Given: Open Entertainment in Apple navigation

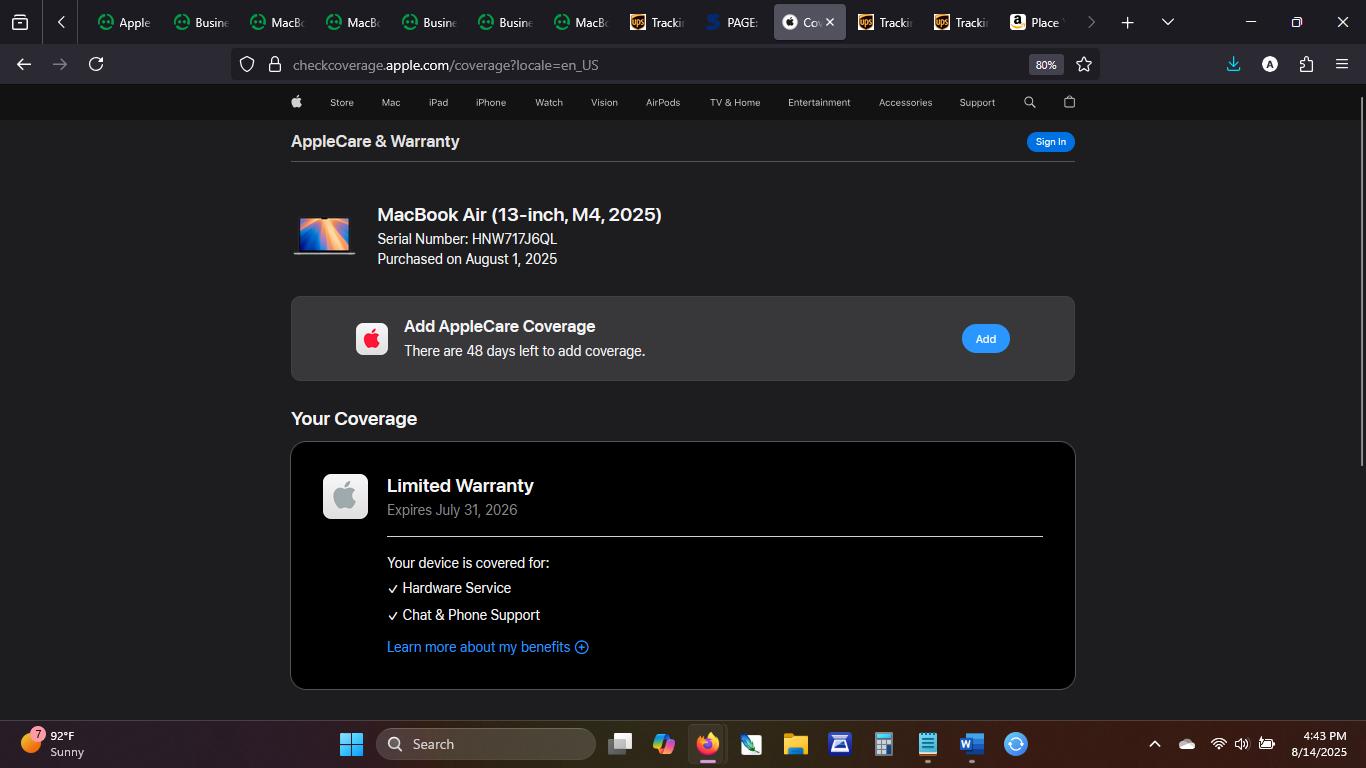Looking at the screenshot, I should [819, 102].
